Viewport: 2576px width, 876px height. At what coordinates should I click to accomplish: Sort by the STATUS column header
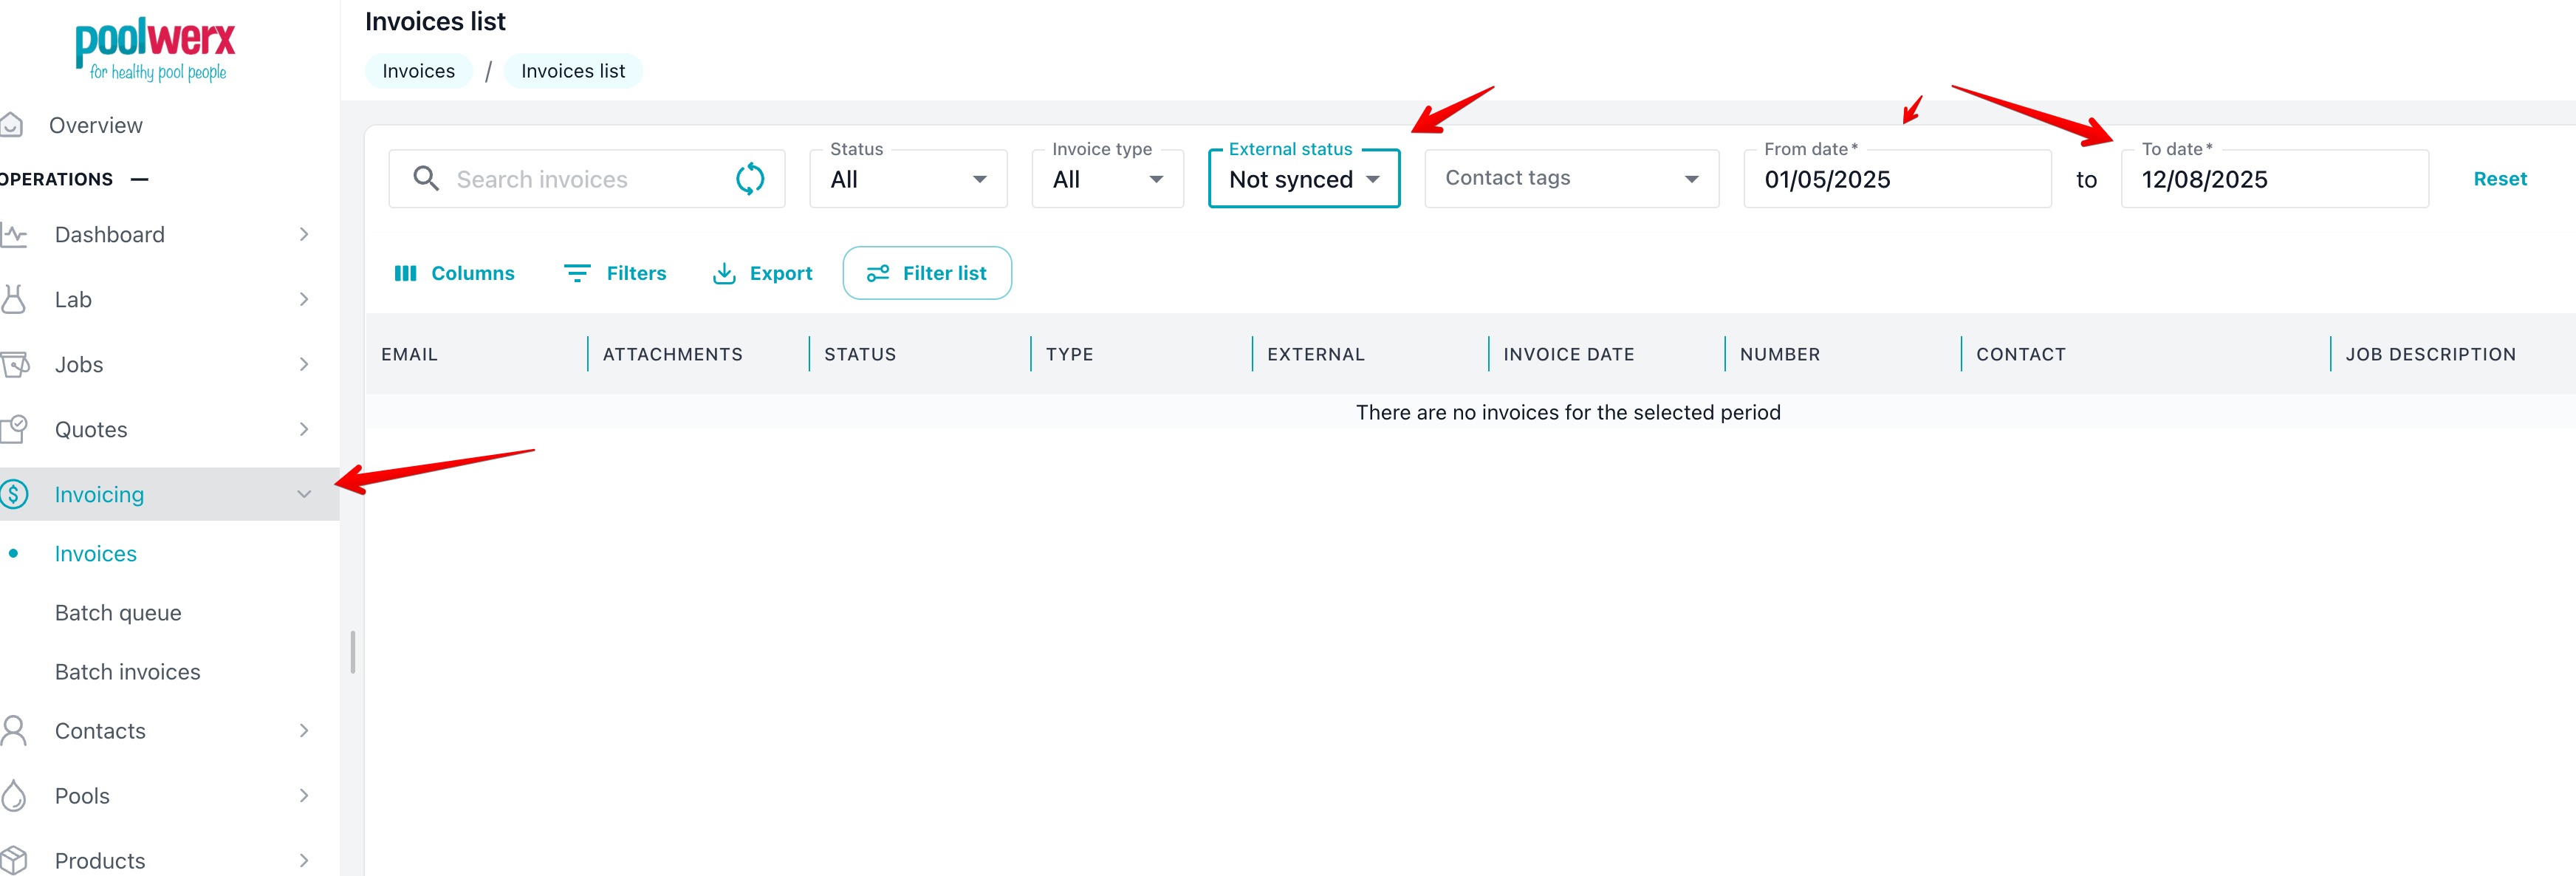[x=860, y=354]
